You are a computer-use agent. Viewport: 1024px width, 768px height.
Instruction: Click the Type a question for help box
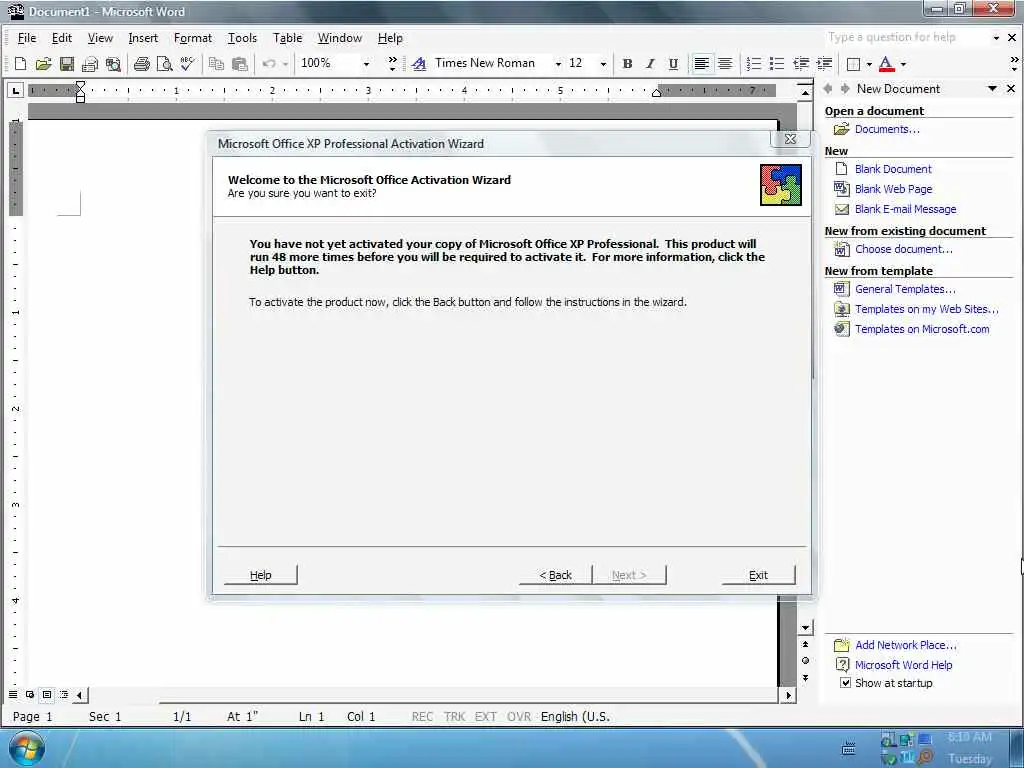(906, 38)
